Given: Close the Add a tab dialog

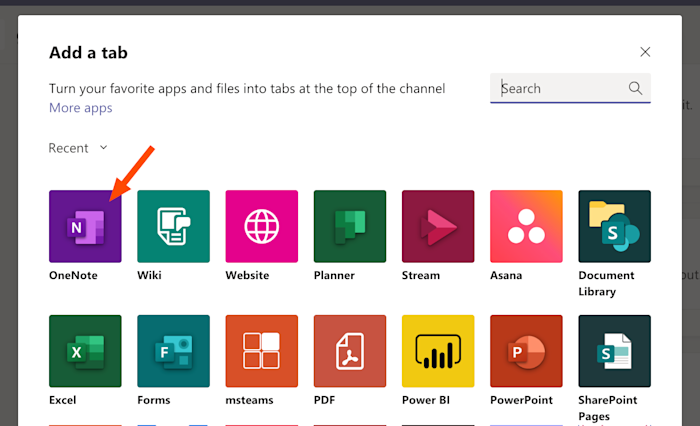Looking at the screenshot, I should click(645, 52).
